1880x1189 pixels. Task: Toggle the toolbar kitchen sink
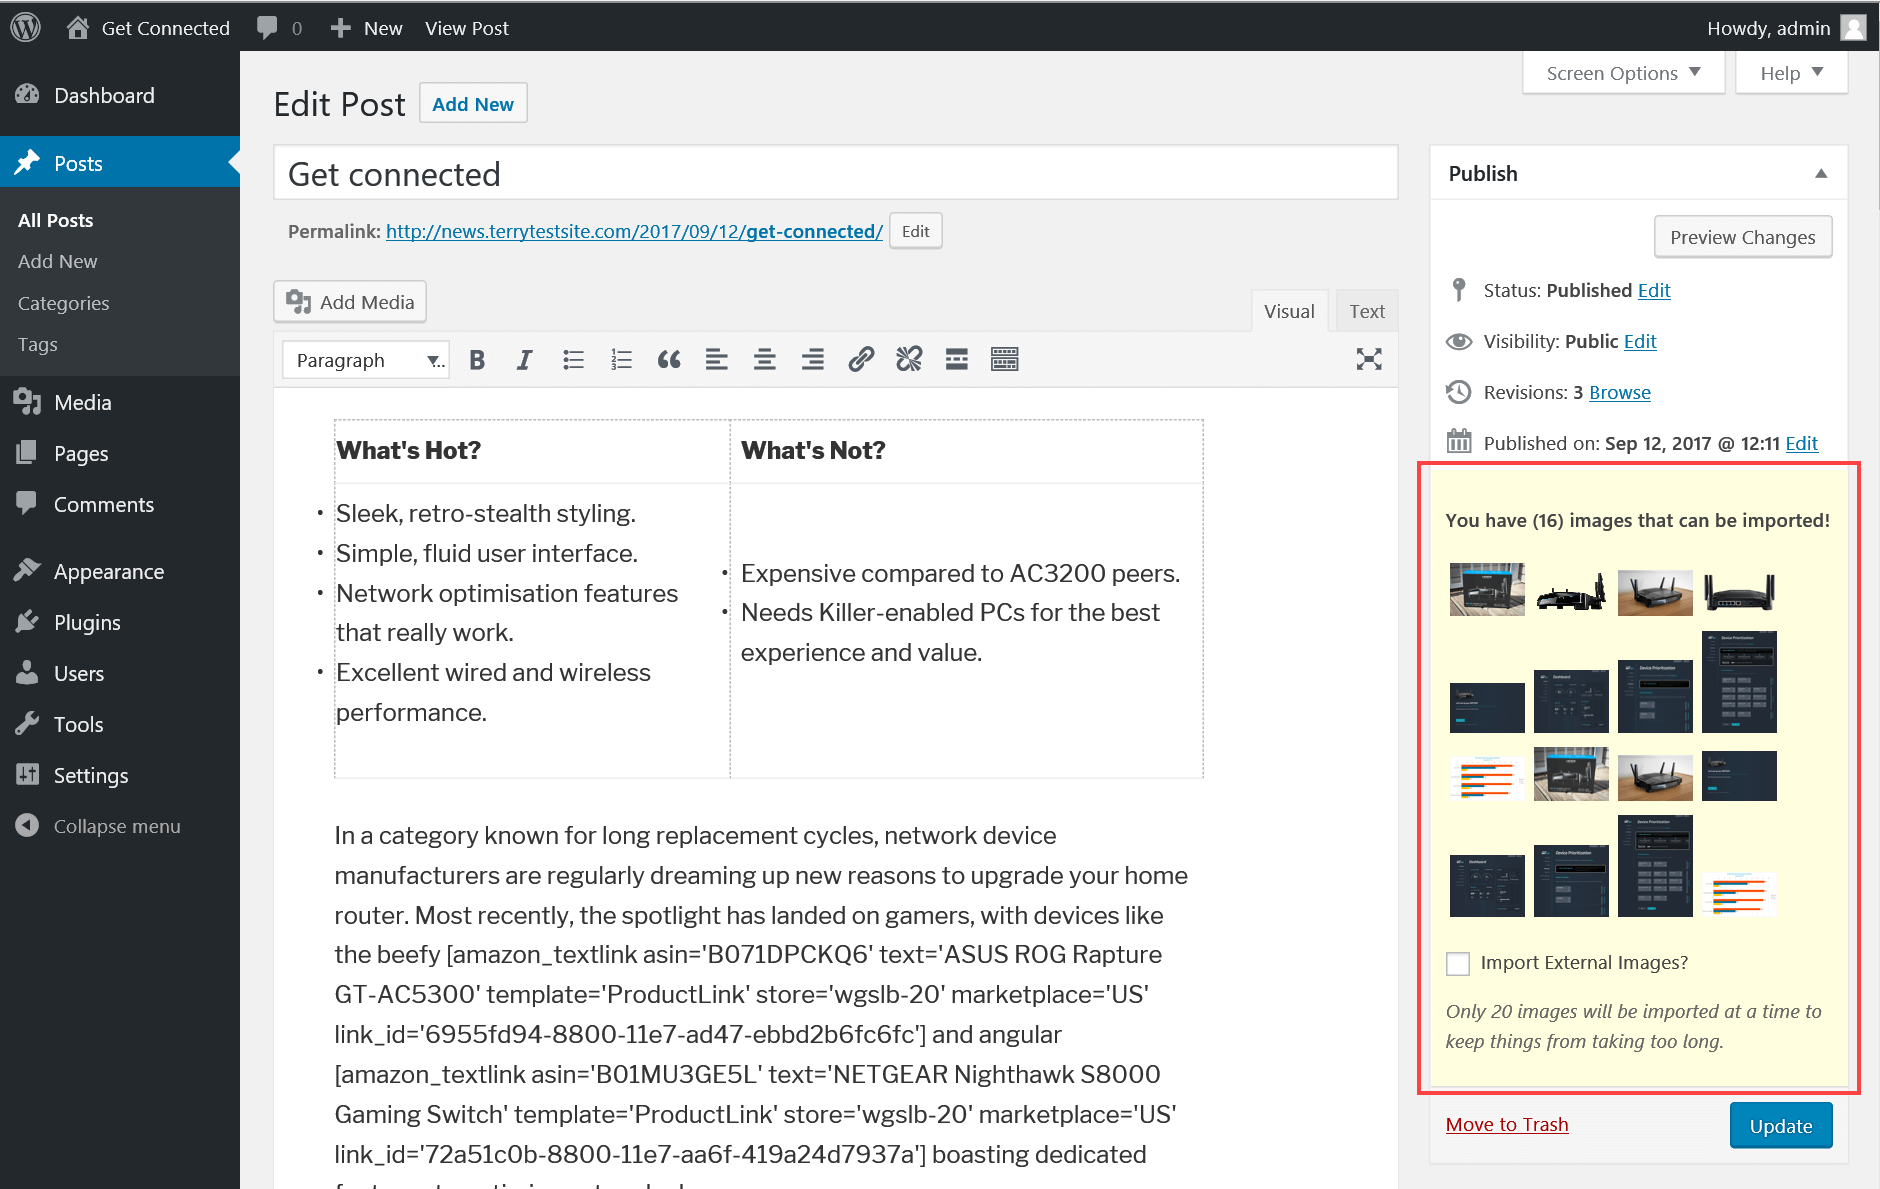(x=1005, y=360)
